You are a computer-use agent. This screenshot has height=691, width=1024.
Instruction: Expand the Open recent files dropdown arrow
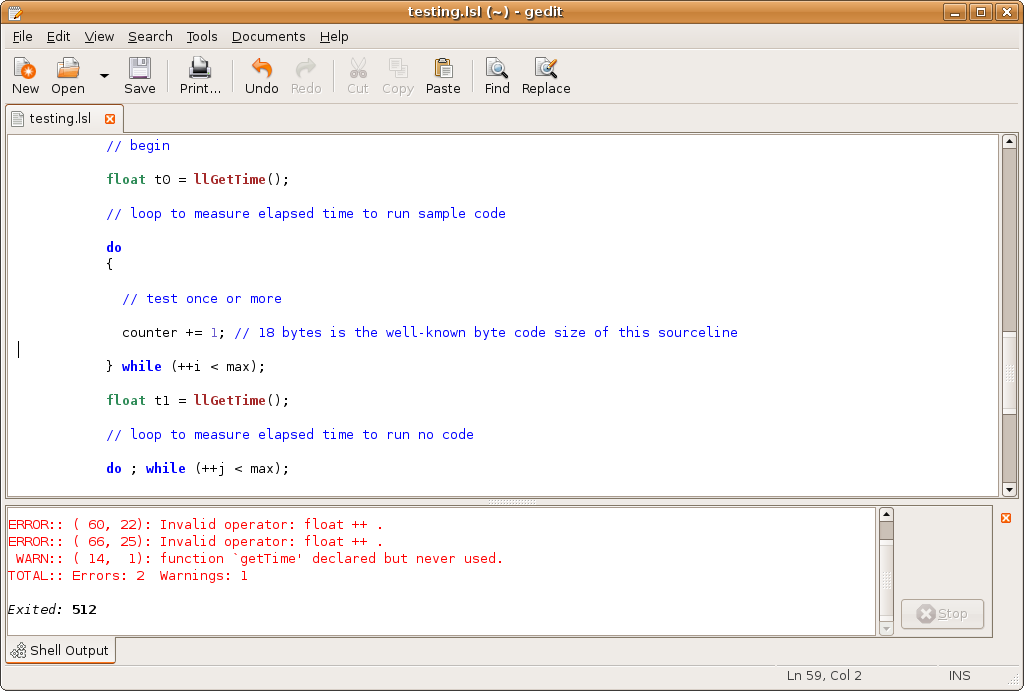coord(104,75)
